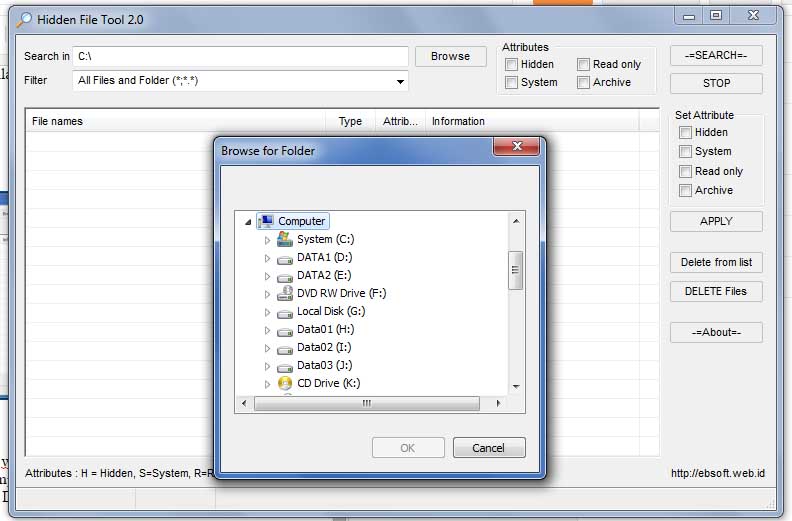Enable the Read only search attribute checkbox

(x=583, y=64)
